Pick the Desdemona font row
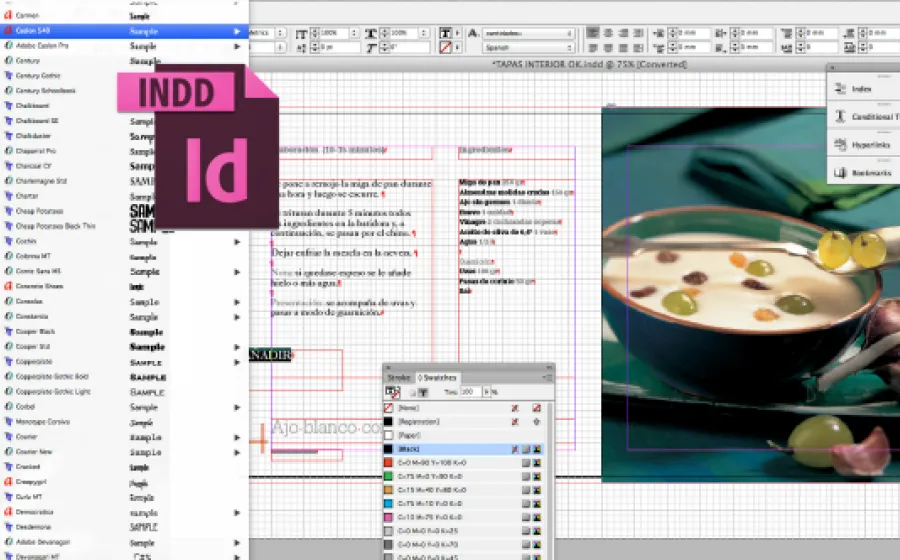Screen dimensions: 900x560 [x=125, y=527]
